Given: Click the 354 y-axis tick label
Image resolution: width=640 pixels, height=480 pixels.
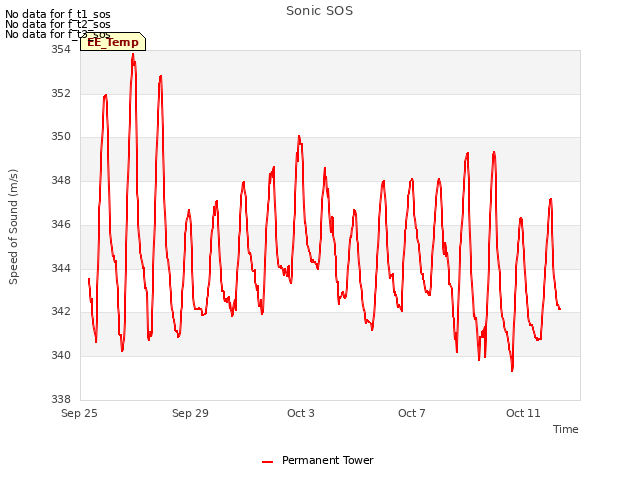Looking at the screenshot, I should [x=60, y=49].
